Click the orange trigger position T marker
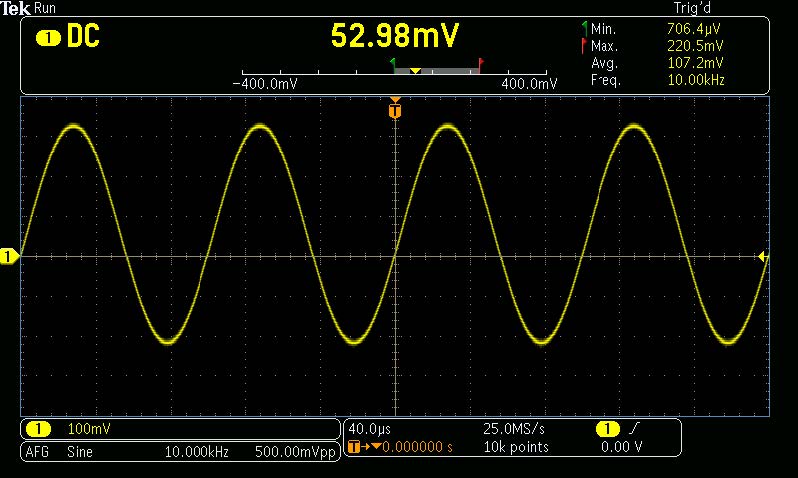The width and height of the screenshot is (798, 478). [x=395, y=110]
